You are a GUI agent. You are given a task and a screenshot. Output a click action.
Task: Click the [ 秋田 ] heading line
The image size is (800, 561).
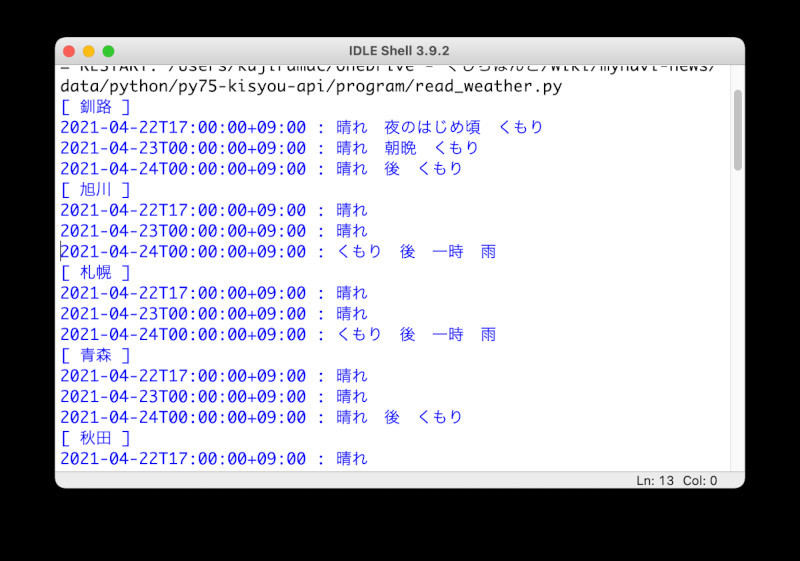(95, 438)
